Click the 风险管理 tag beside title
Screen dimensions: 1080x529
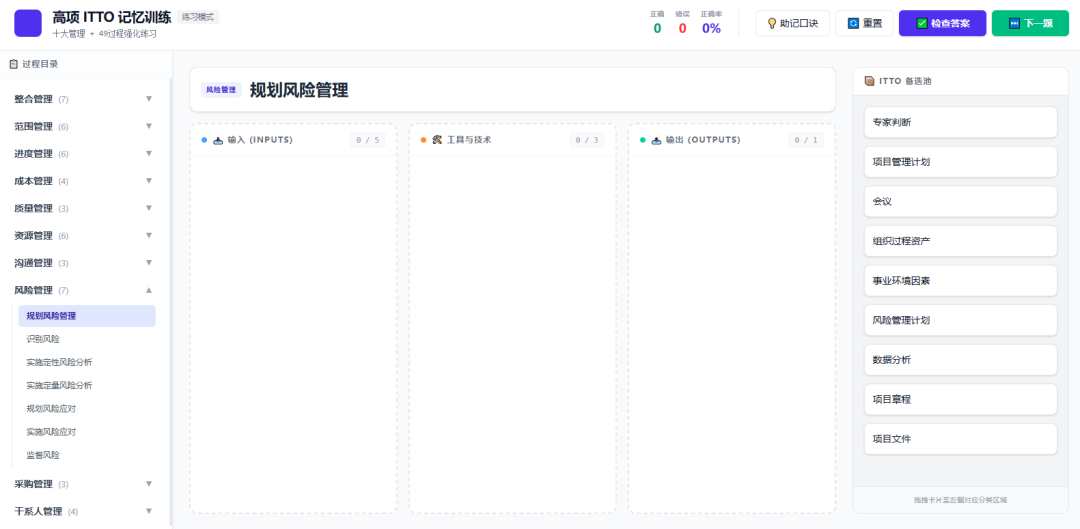(221, 90)
